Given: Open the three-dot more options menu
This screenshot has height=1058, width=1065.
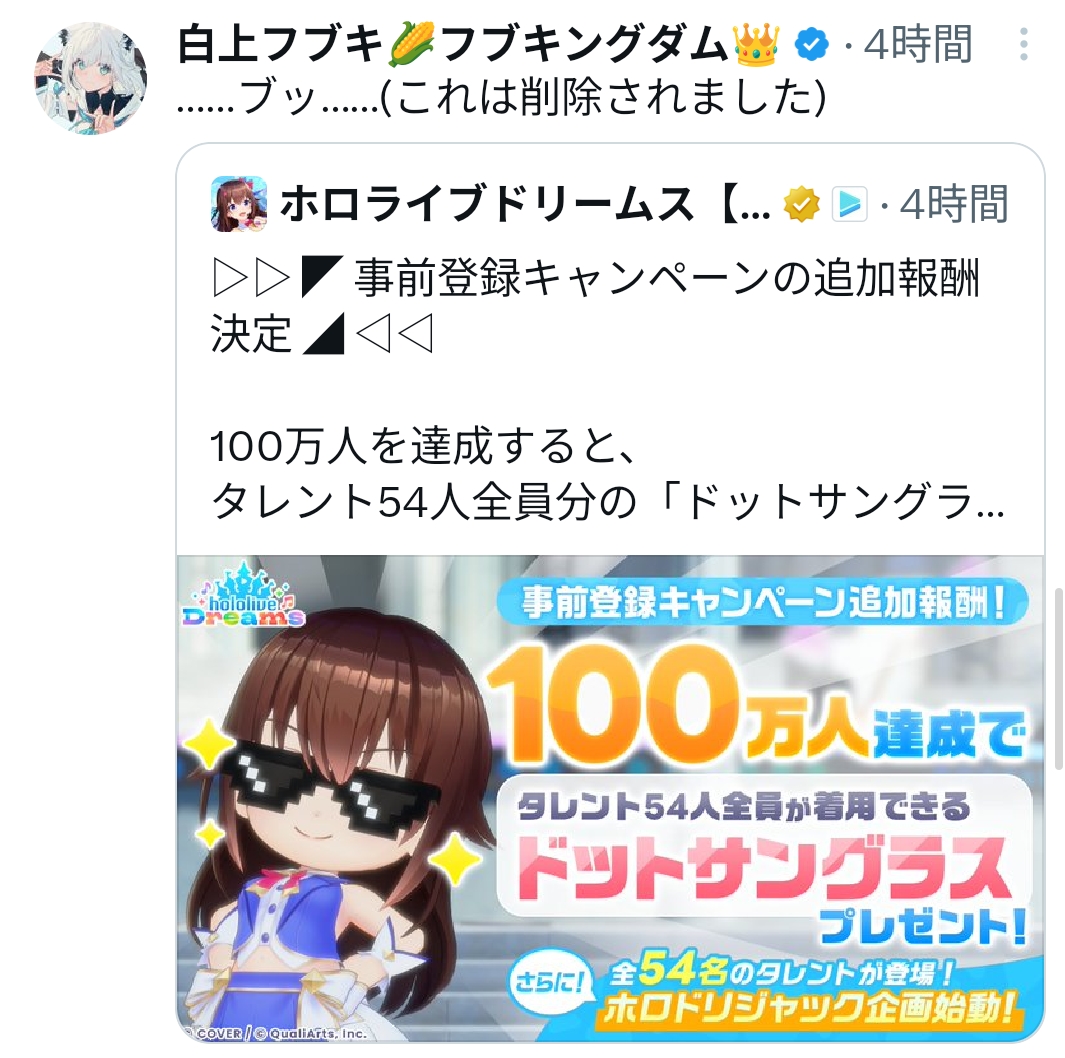Looking at the screenshot, I should [x=1024, y=45].
